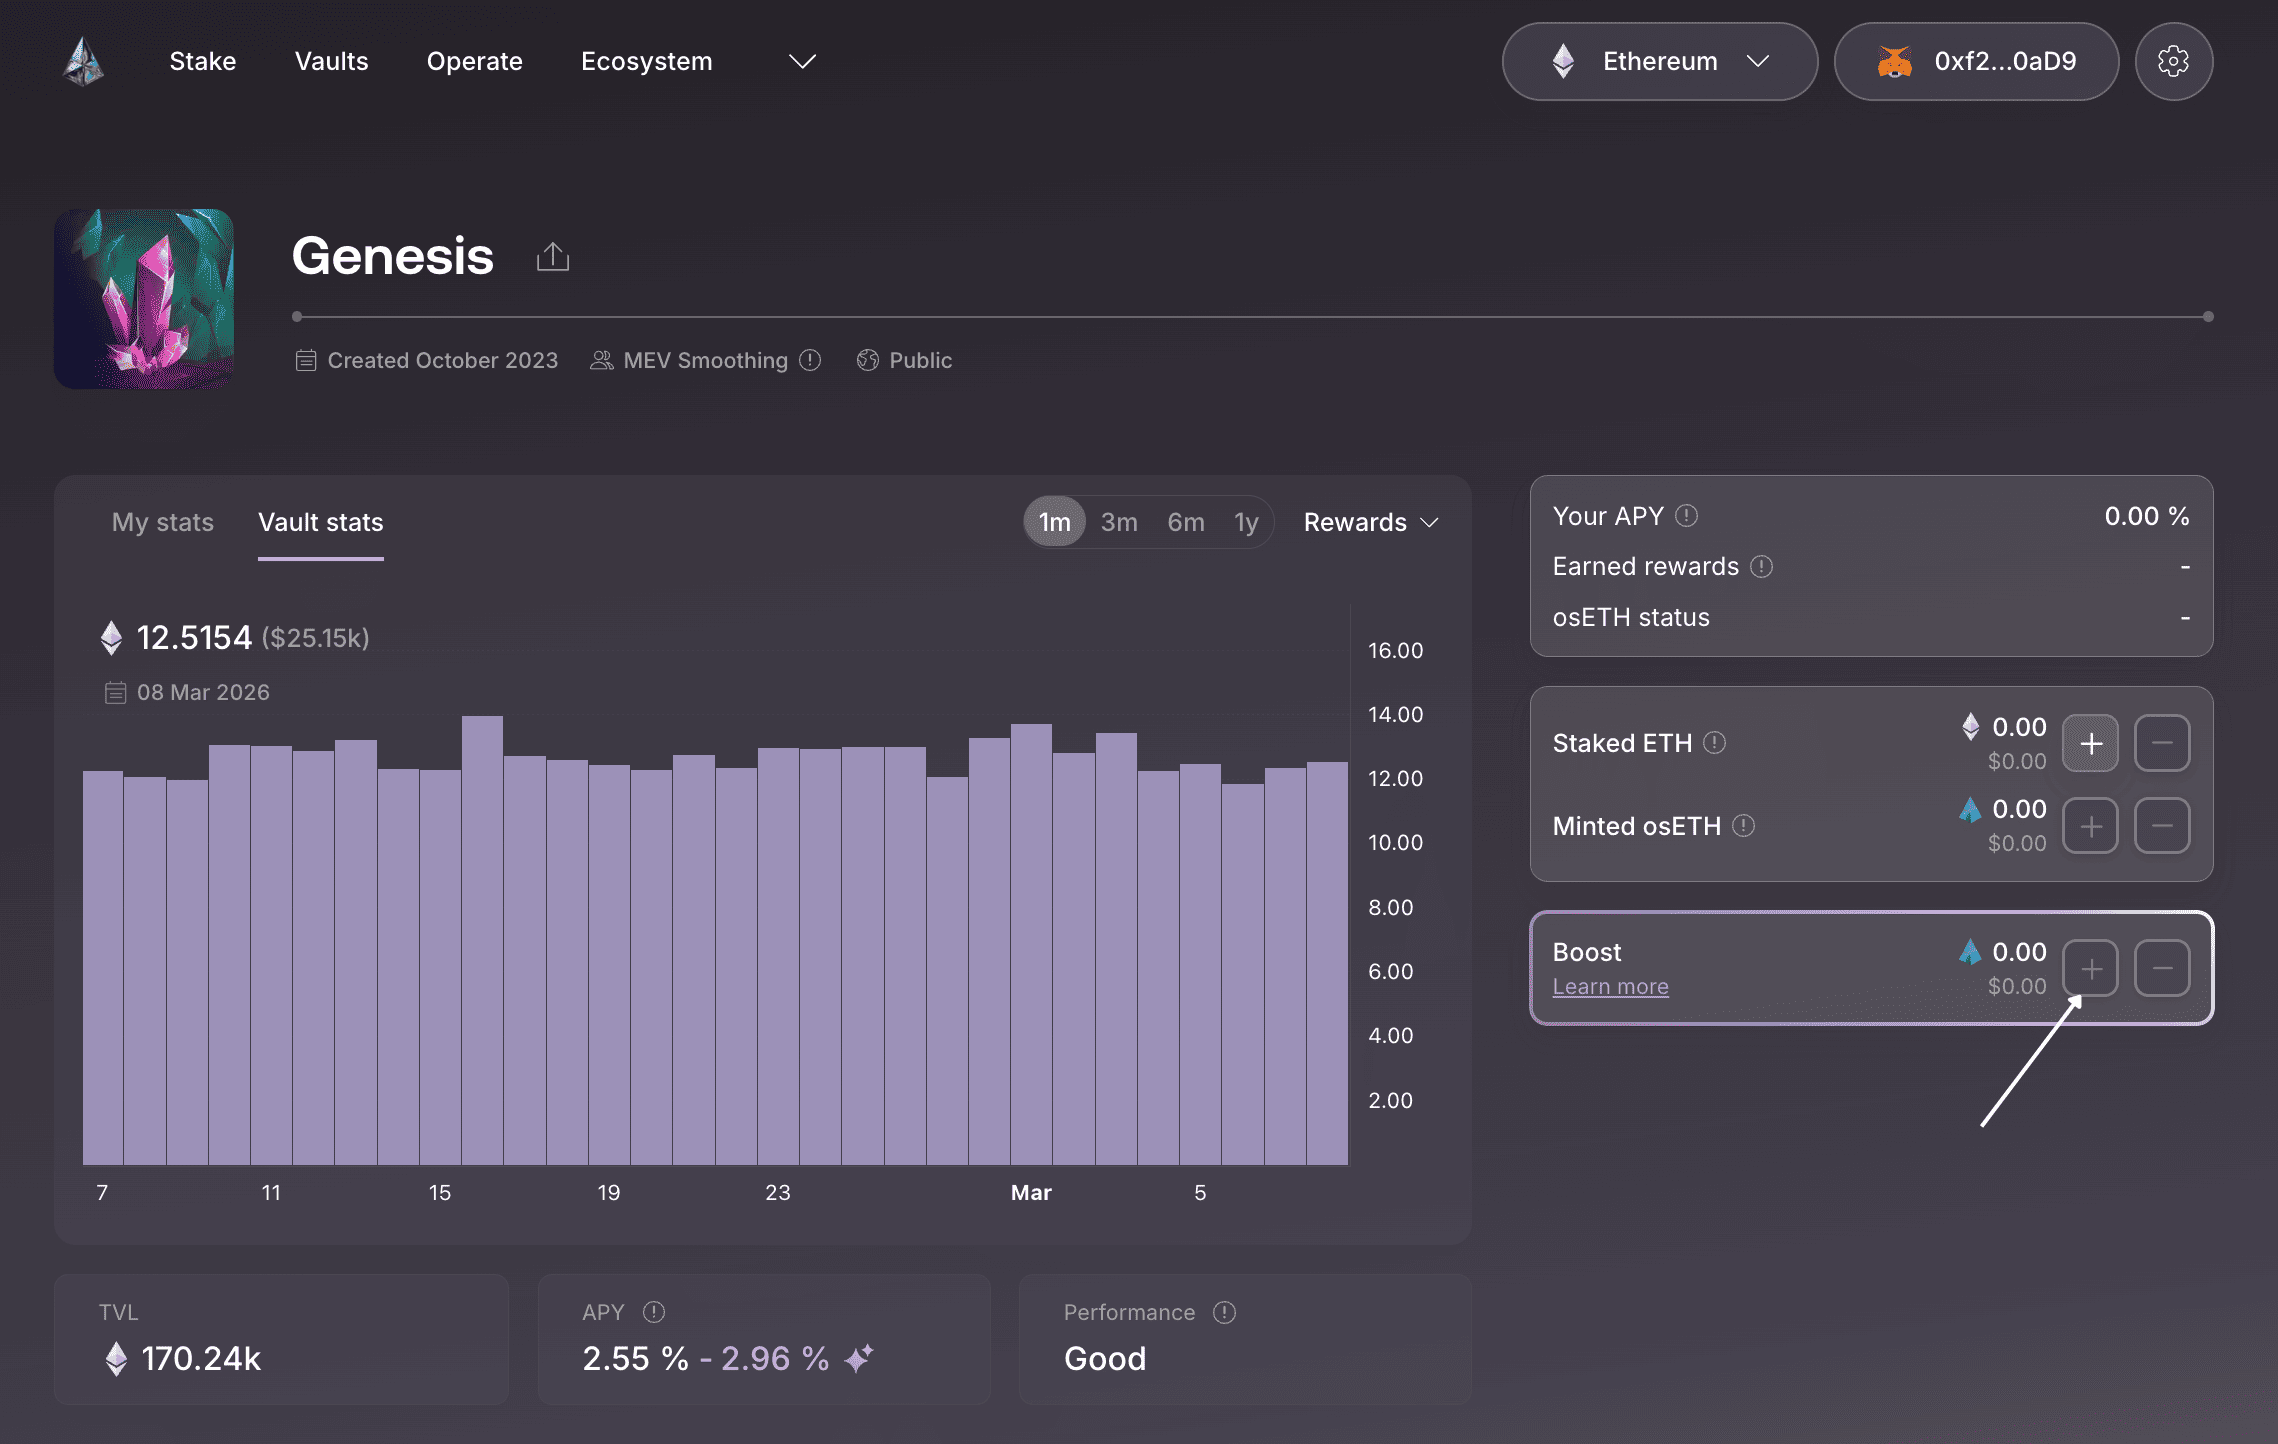Click the Boost plus icon

click(2090, 968)
